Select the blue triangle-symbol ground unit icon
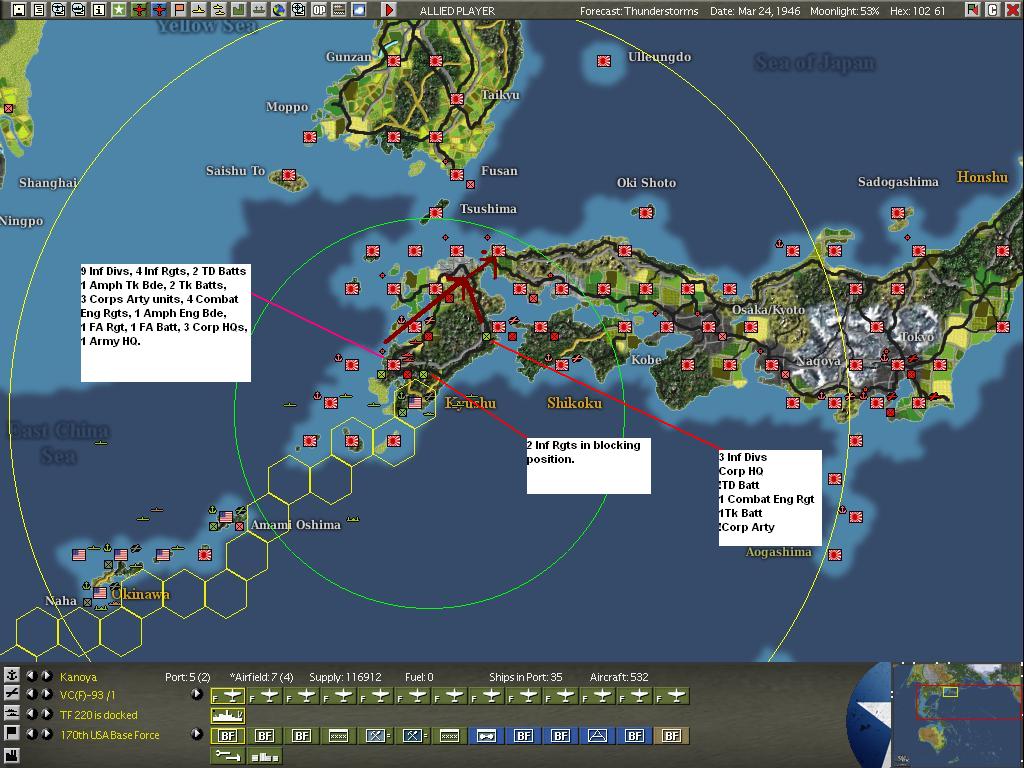The height and width of the screenshot is (768, 1024). [x=598, y=736]
